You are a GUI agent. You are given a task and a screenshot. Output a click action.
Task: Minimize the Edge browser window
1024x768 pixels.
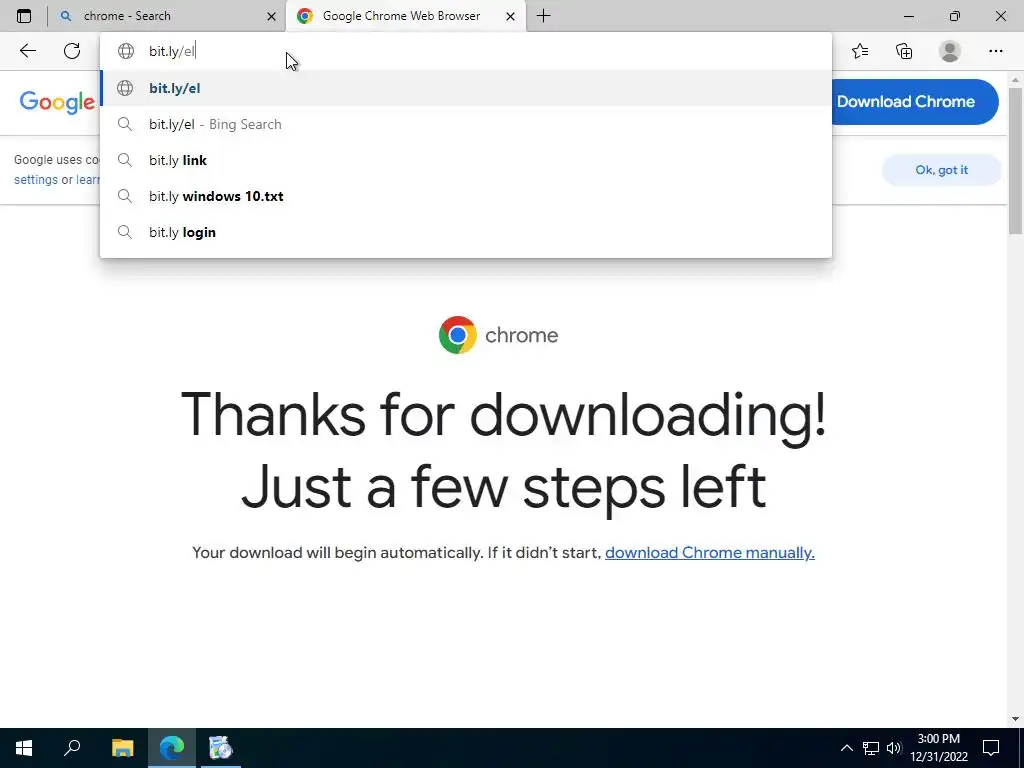click(908, 16)
